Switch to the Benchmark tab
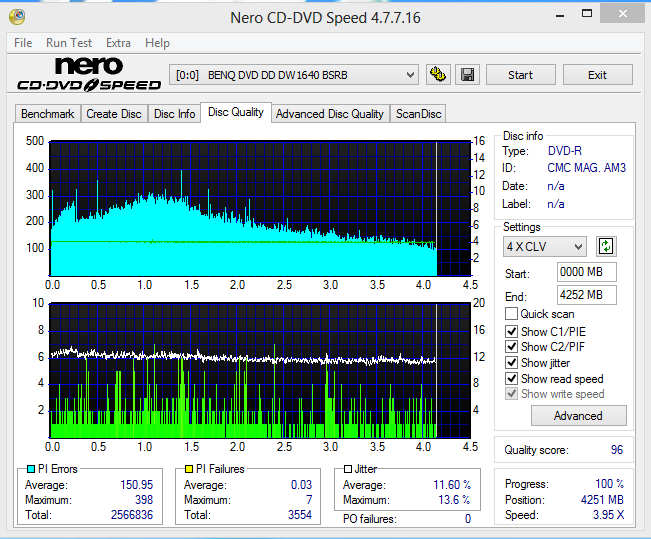This screenshot has width=651, height=539. click(47, 114)
